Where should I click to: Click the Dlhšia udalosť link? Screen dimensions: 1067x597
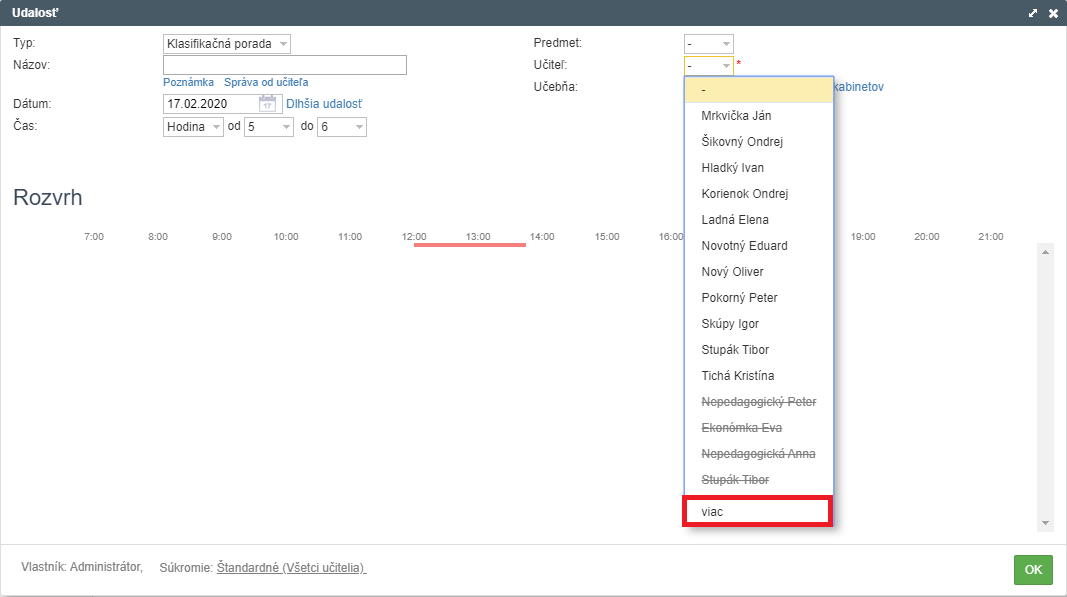[x=324, y=104]
